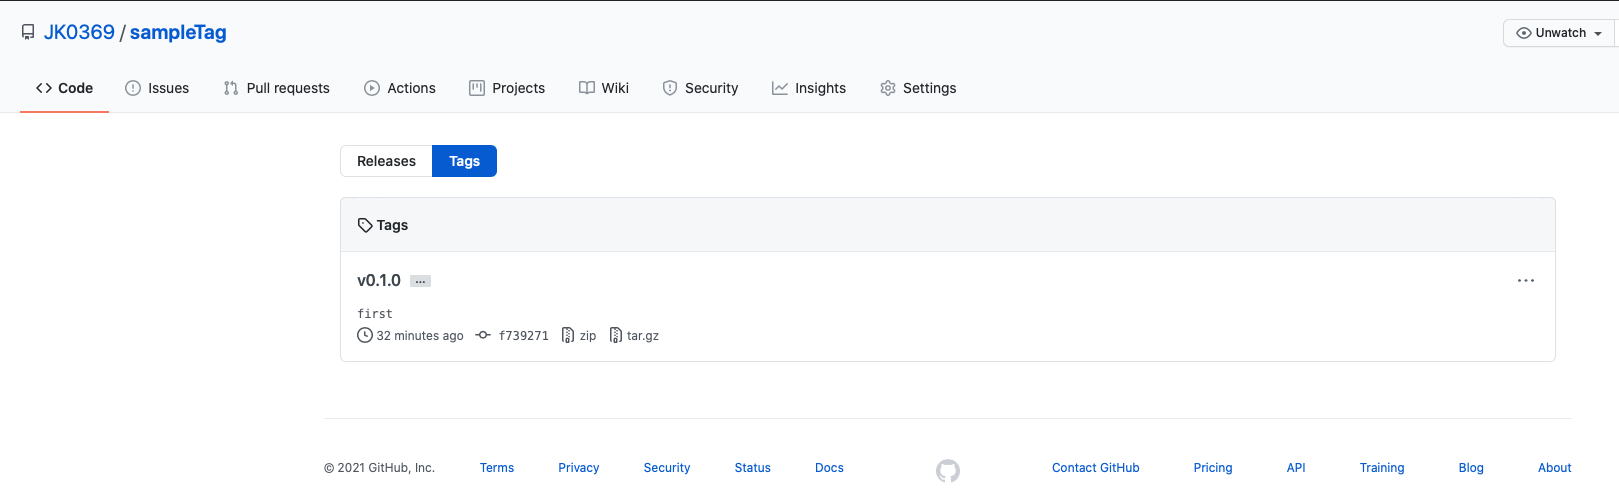The image size is (1619, 493).
Task: Open the About footer link
Action: point(1555,468)
